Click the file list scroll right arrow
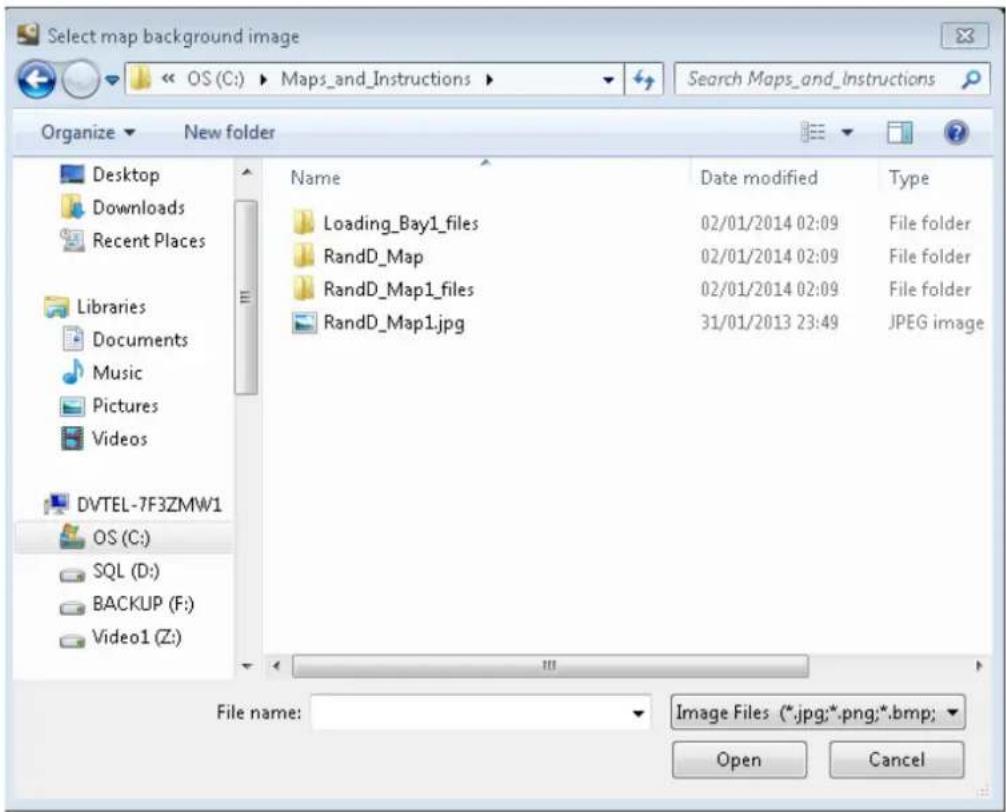Image resolution: width=1006 pixels, height=812 pixels. click(978, 666)
